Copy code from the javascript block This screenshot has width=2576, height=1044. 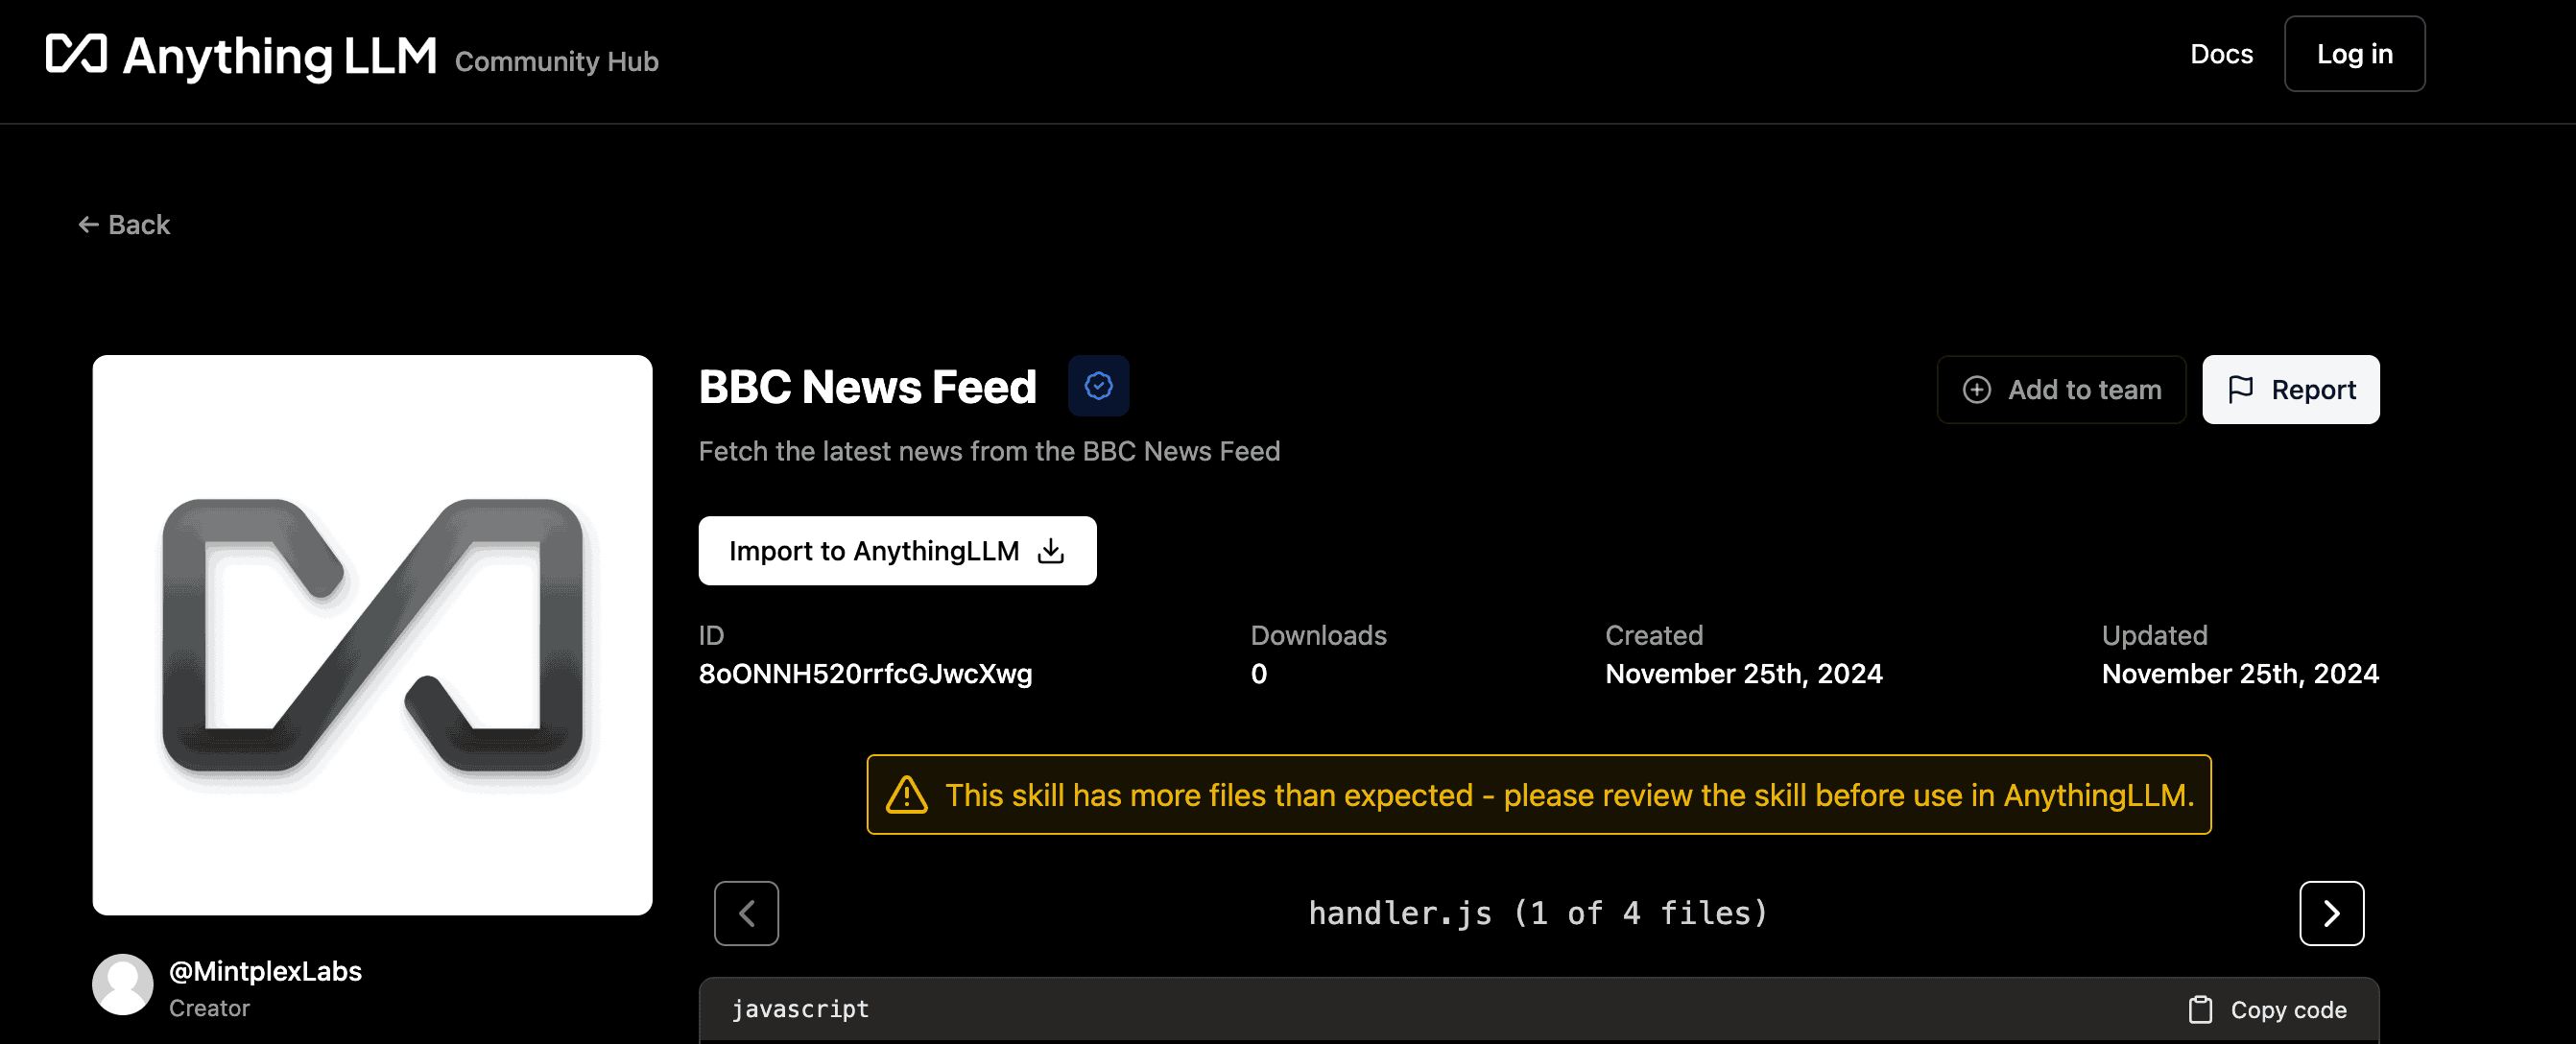[2266, 1010]
